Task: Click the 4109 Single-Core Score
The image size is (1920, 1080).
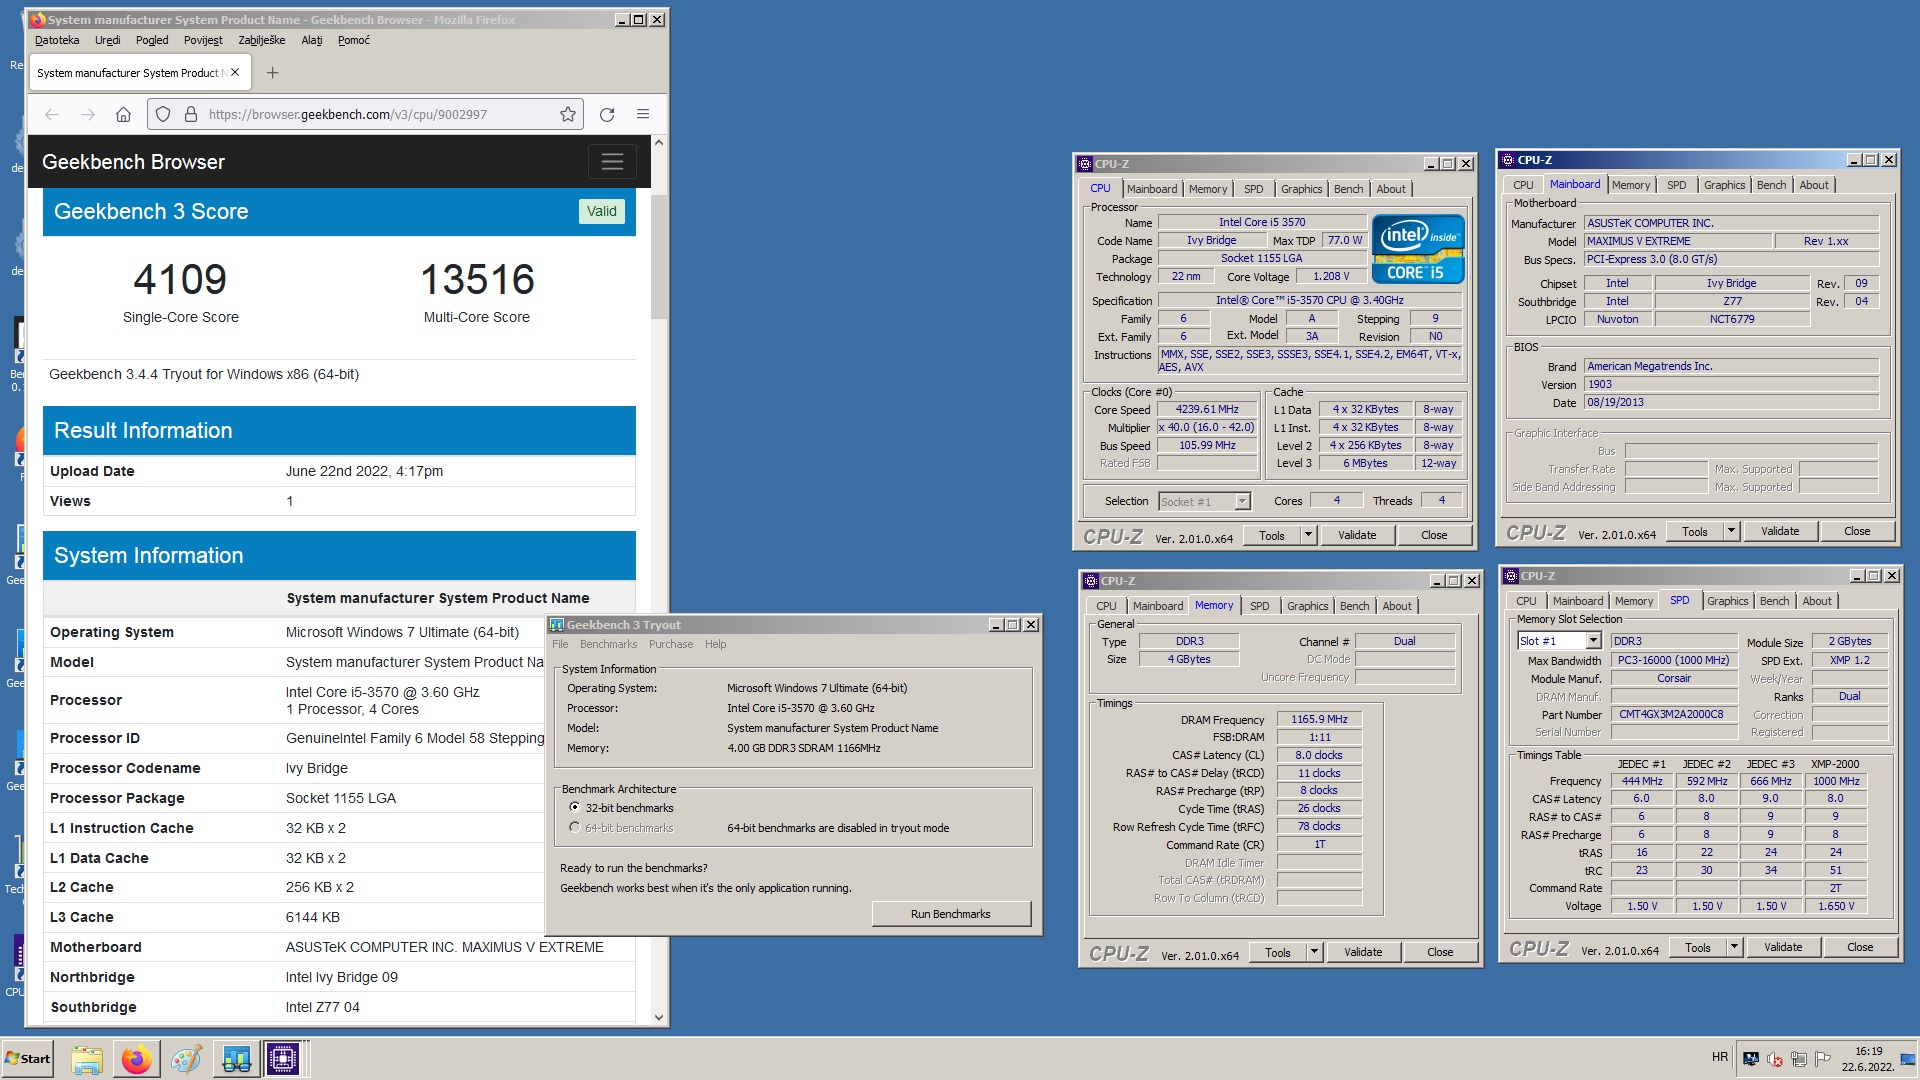Action: click(x=180, y=280)
